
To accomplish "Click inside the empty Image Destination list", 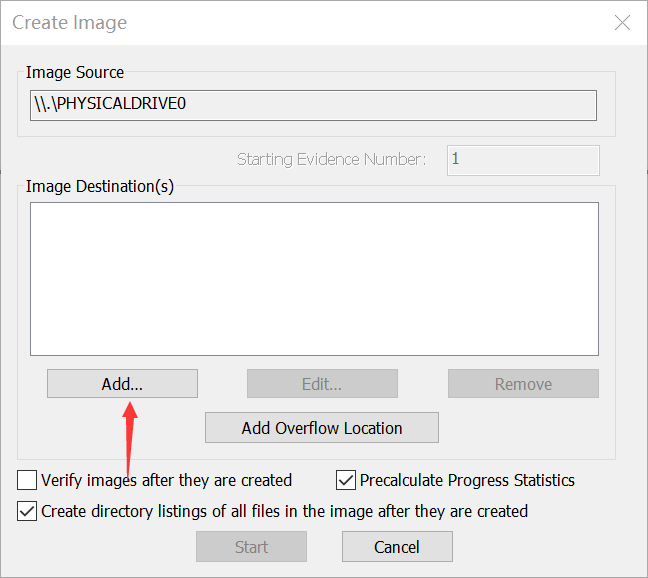I will coord(314,279).
